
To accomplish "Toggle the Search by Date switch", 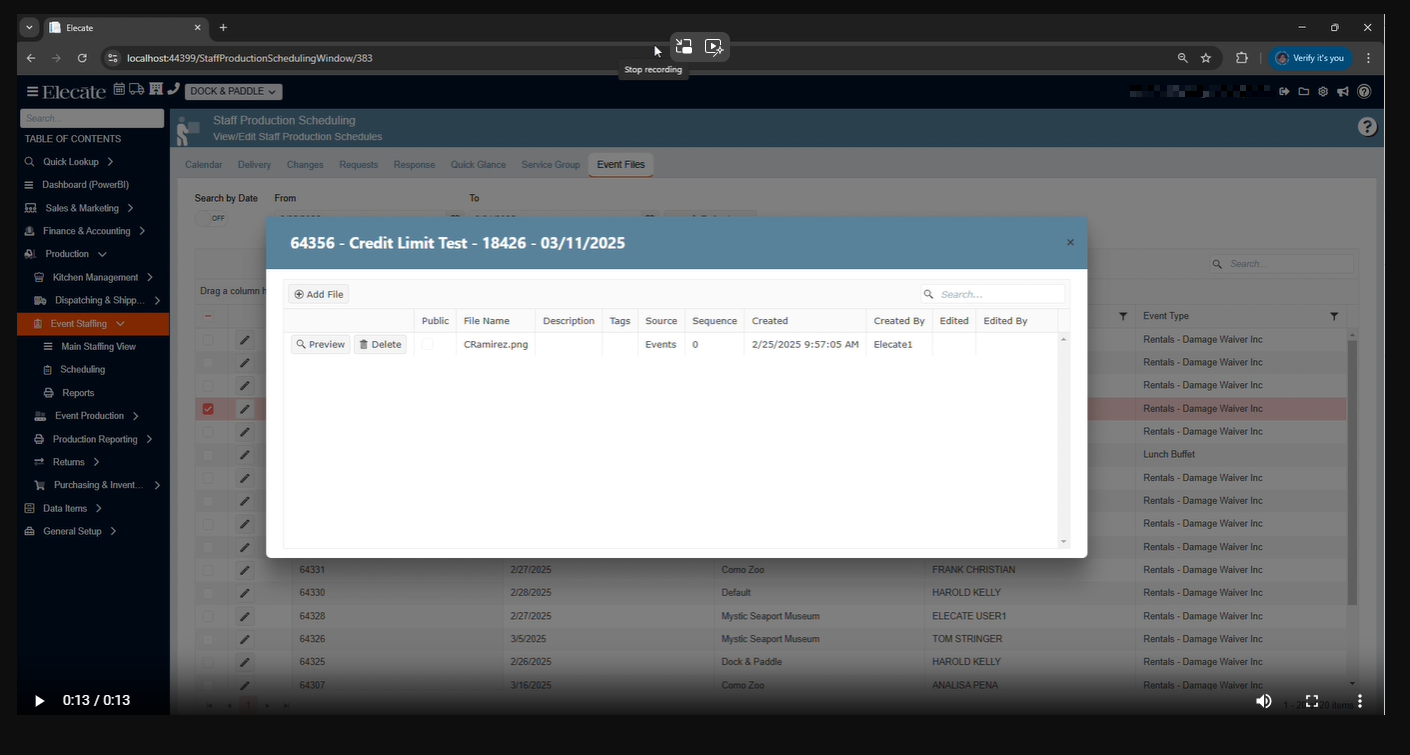I will point(211,218).
